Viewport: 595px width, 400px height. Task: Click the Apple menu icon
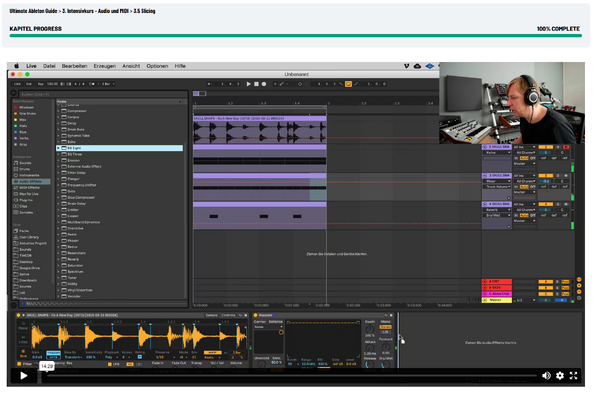coord(16,66)
